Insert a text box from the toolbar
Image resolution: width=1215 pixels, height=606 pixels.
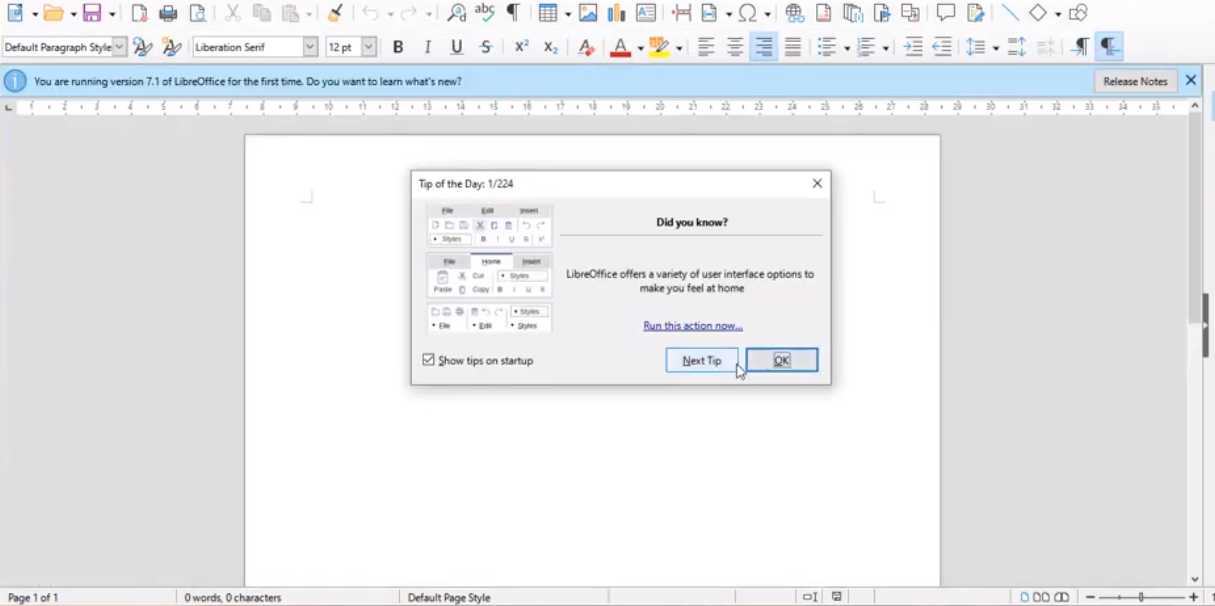645,13
